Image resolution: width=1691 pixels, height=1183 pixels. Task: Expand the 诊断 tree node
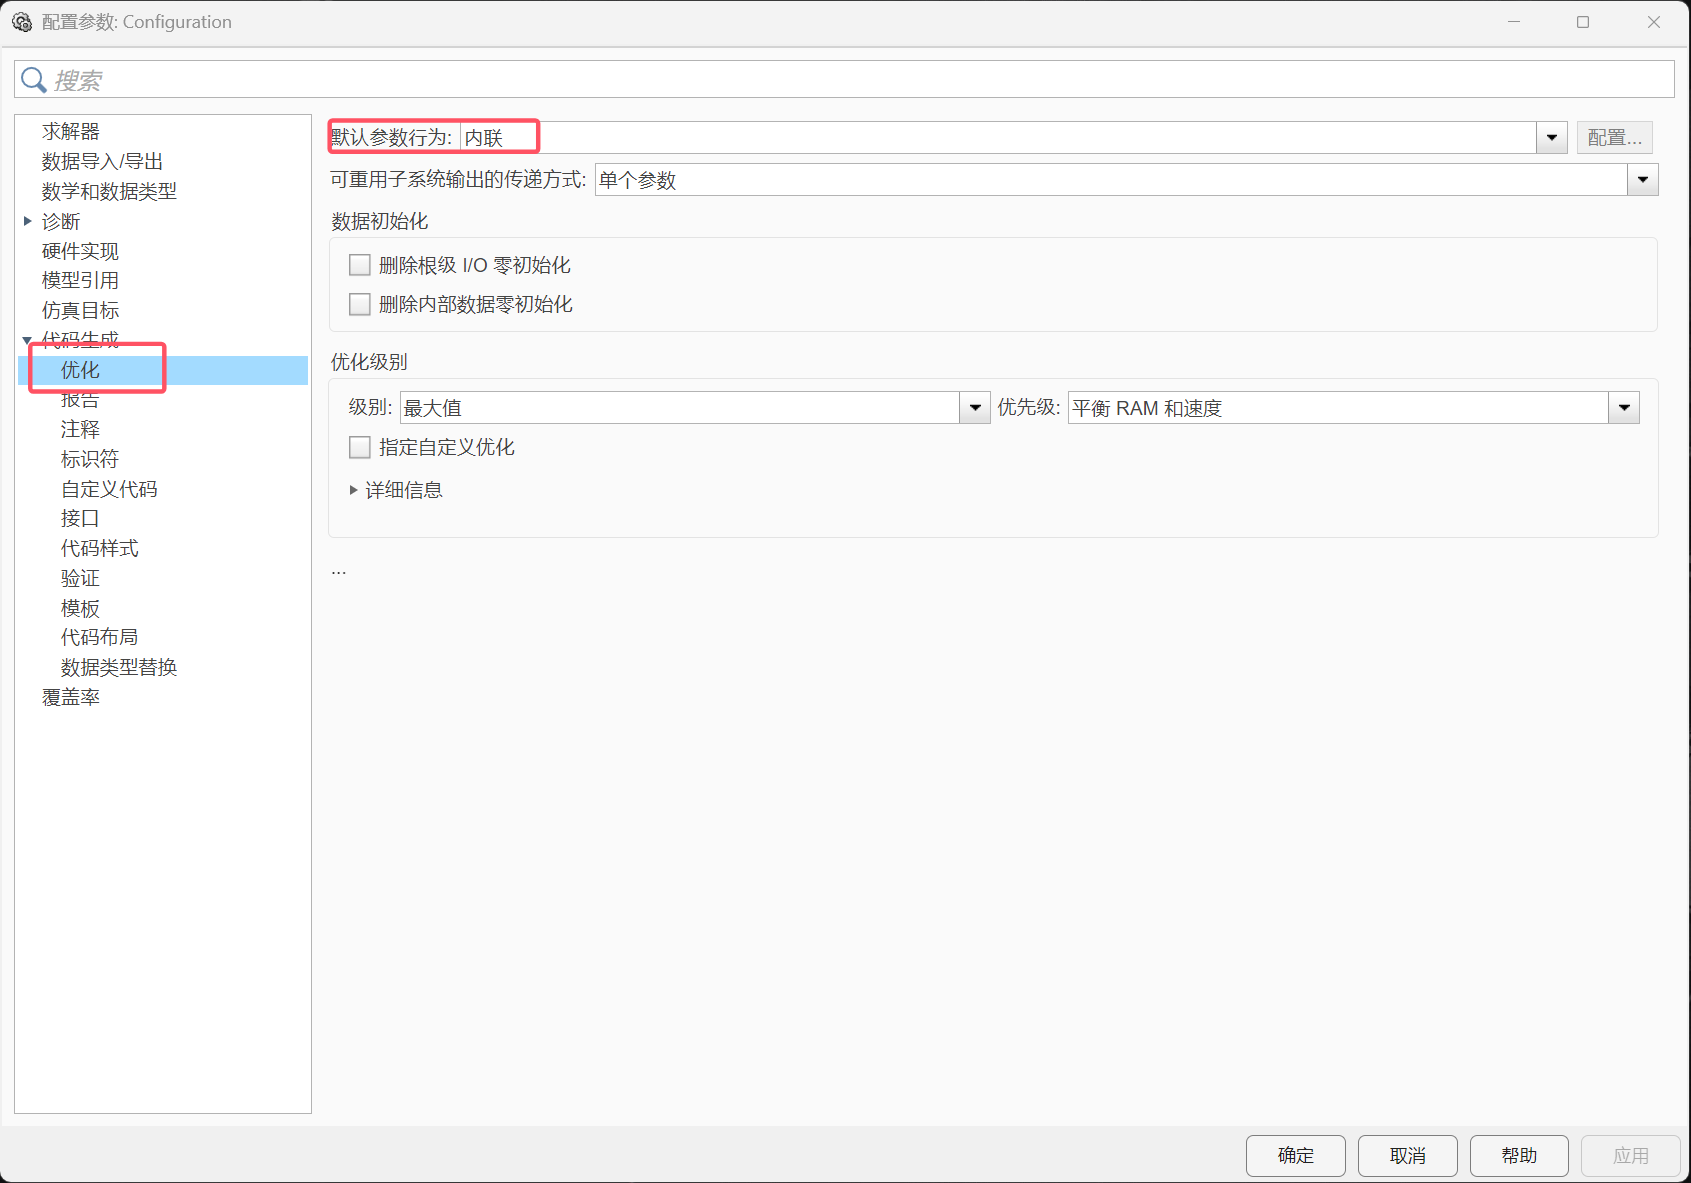27,221
